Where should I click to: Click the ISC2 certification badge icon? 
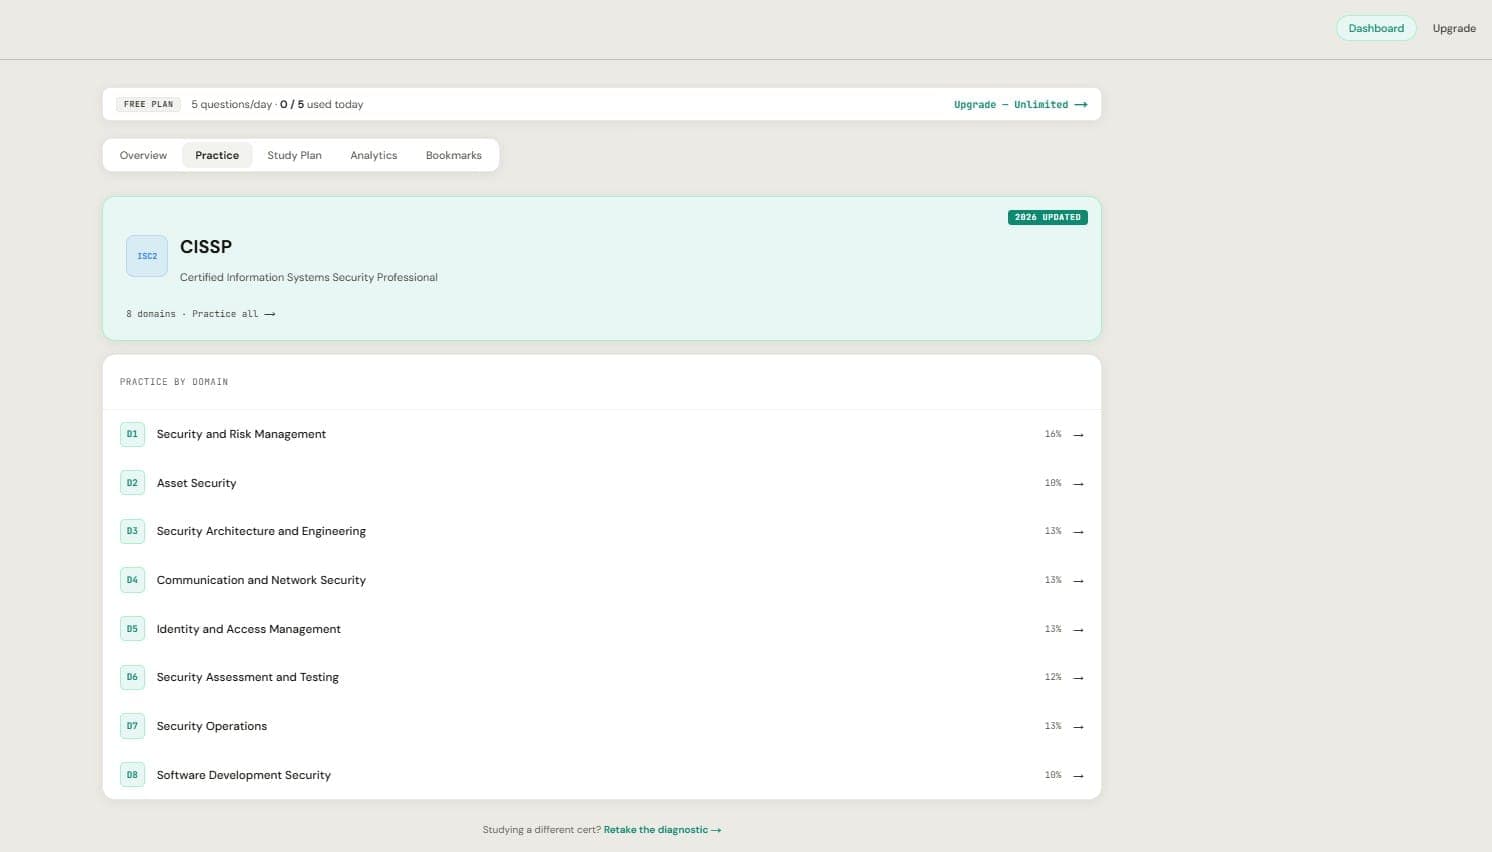pyautogui.click(x=147, y=256)
